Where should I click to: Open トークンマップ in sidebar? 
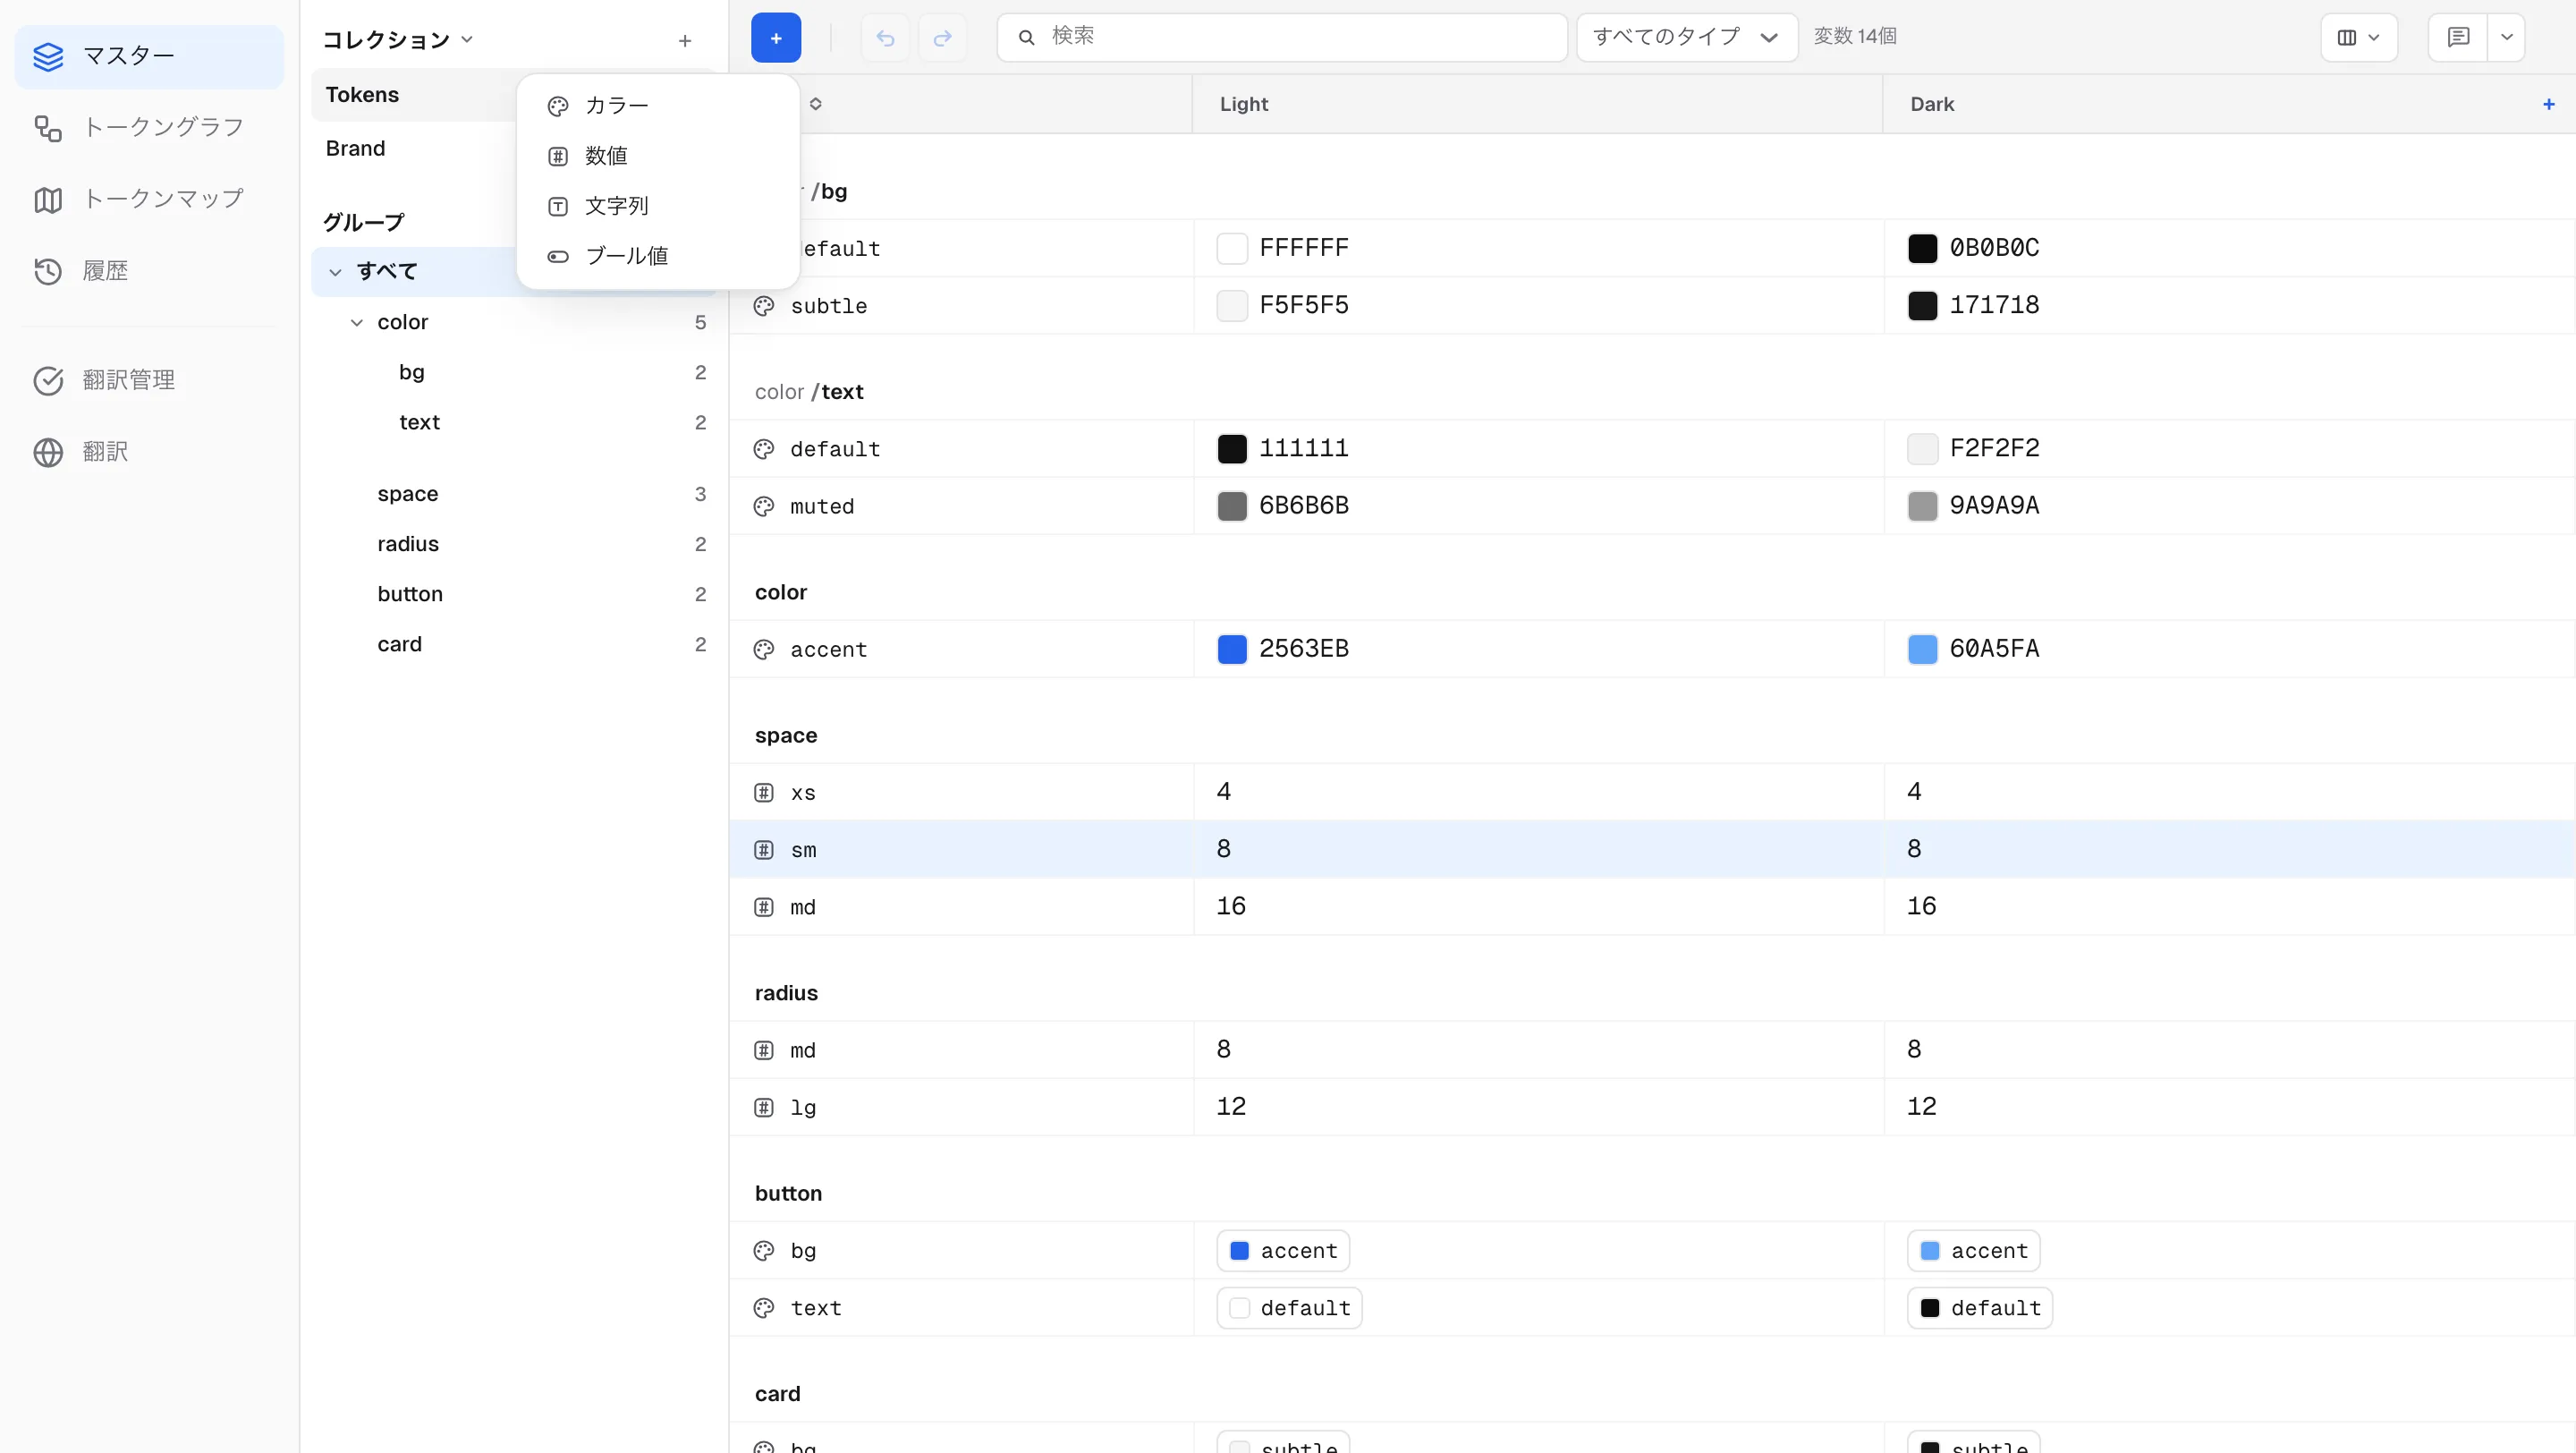point(149,199)
